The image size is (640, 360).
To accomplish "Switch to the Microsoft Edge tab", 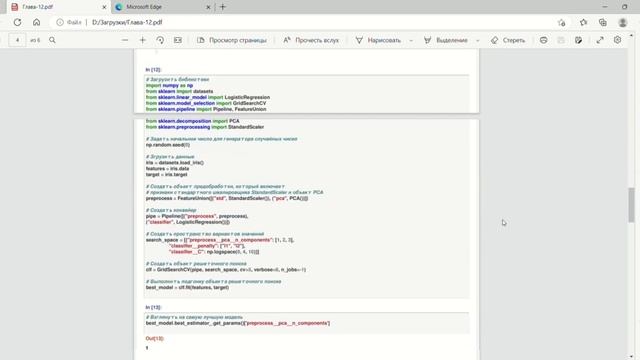I will (x=161, y=7).
